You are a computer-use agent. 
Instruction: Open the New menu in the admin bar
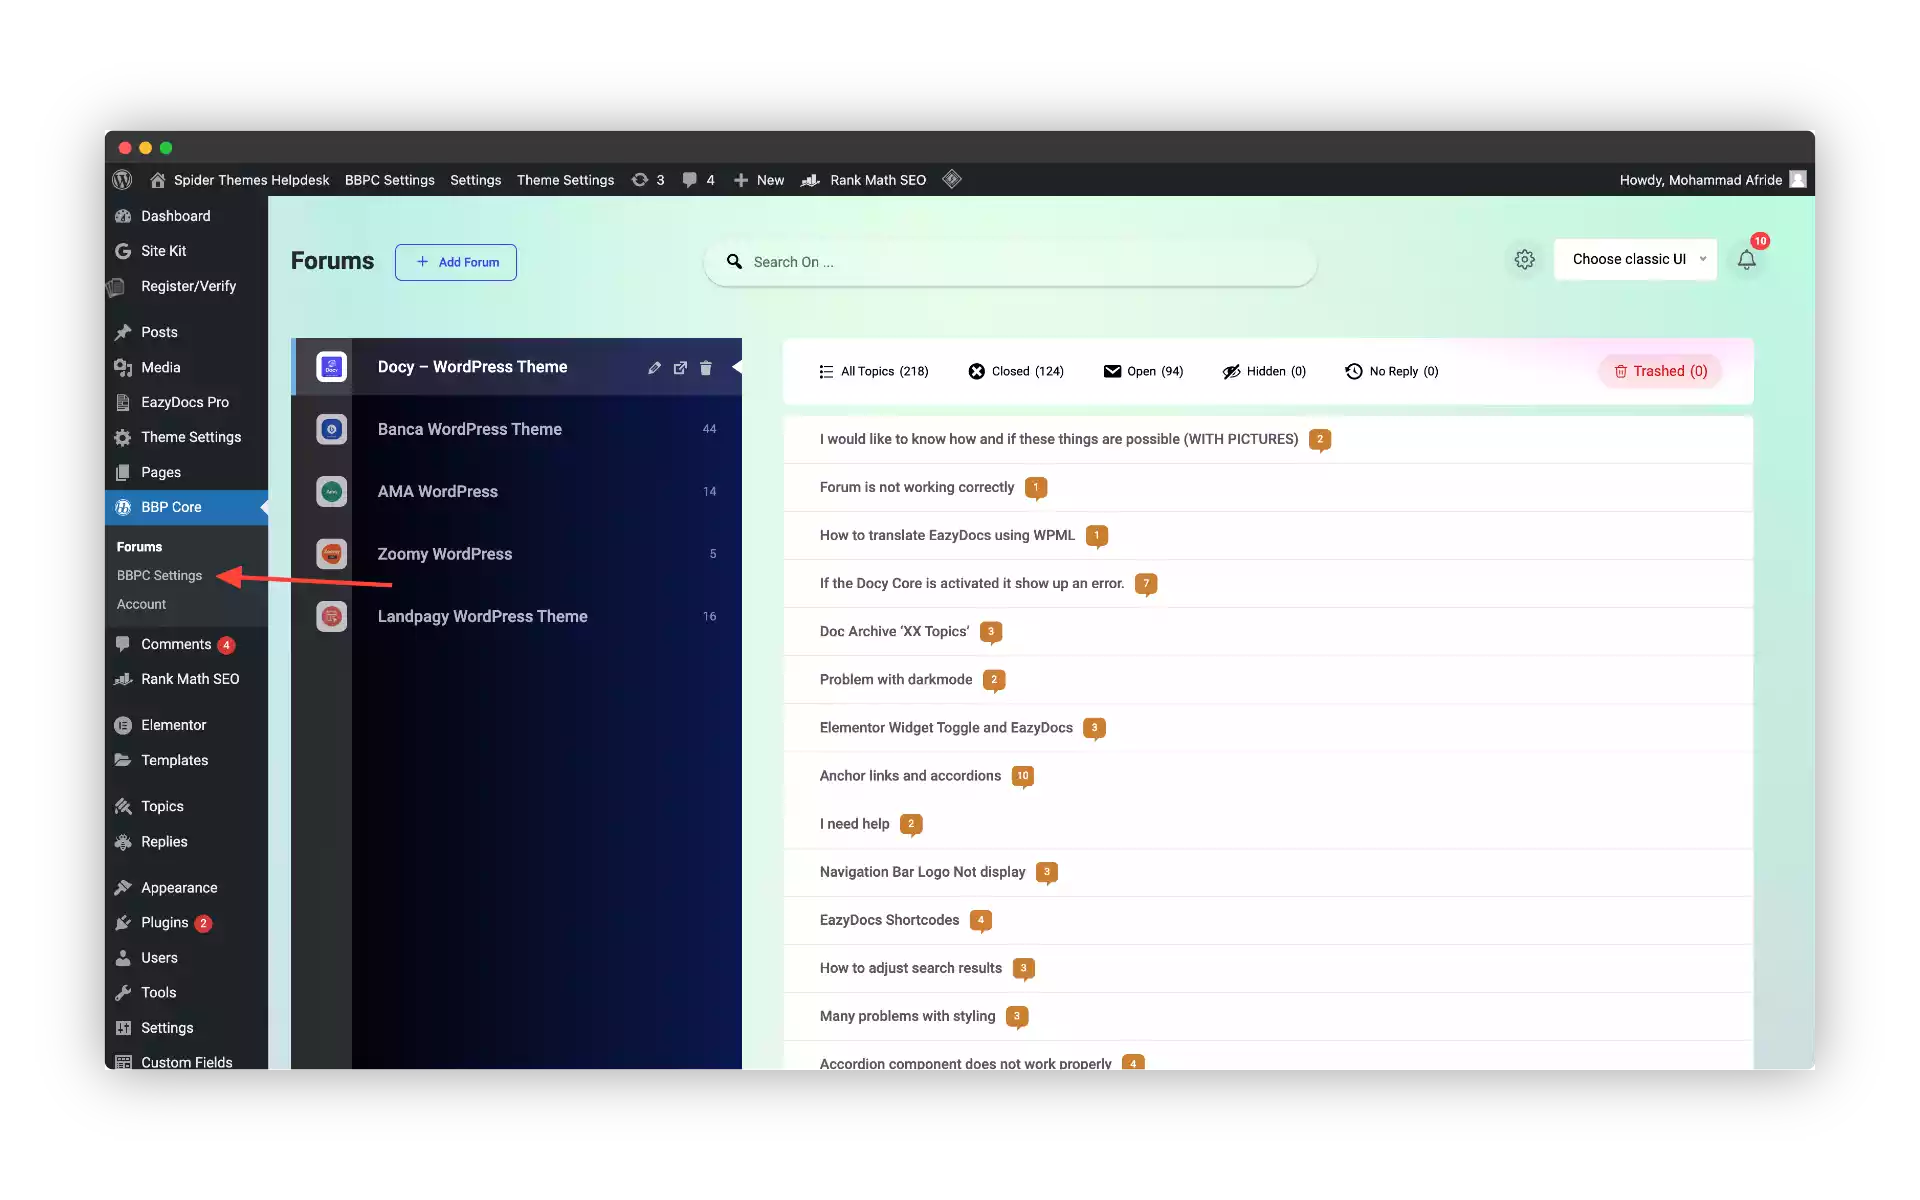(759, 180)
